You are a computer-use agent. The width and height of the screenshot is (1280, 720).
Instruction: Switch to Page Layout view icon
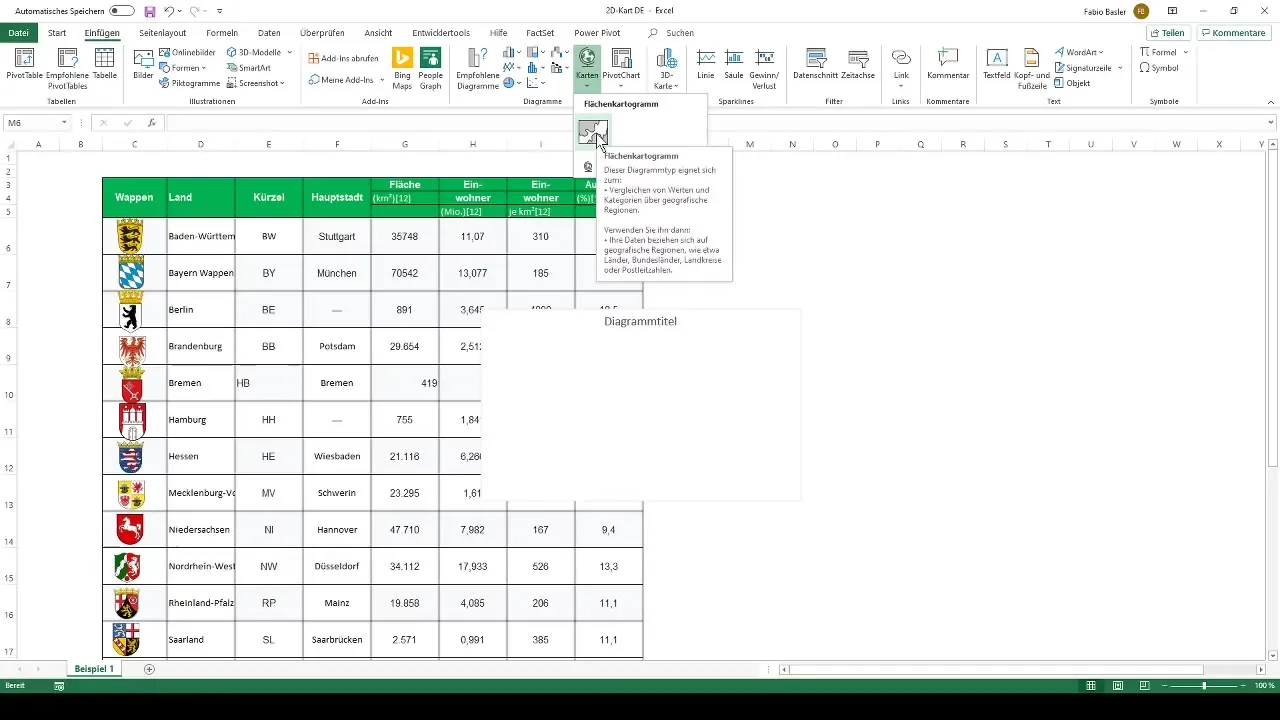tap(1117, 686)
